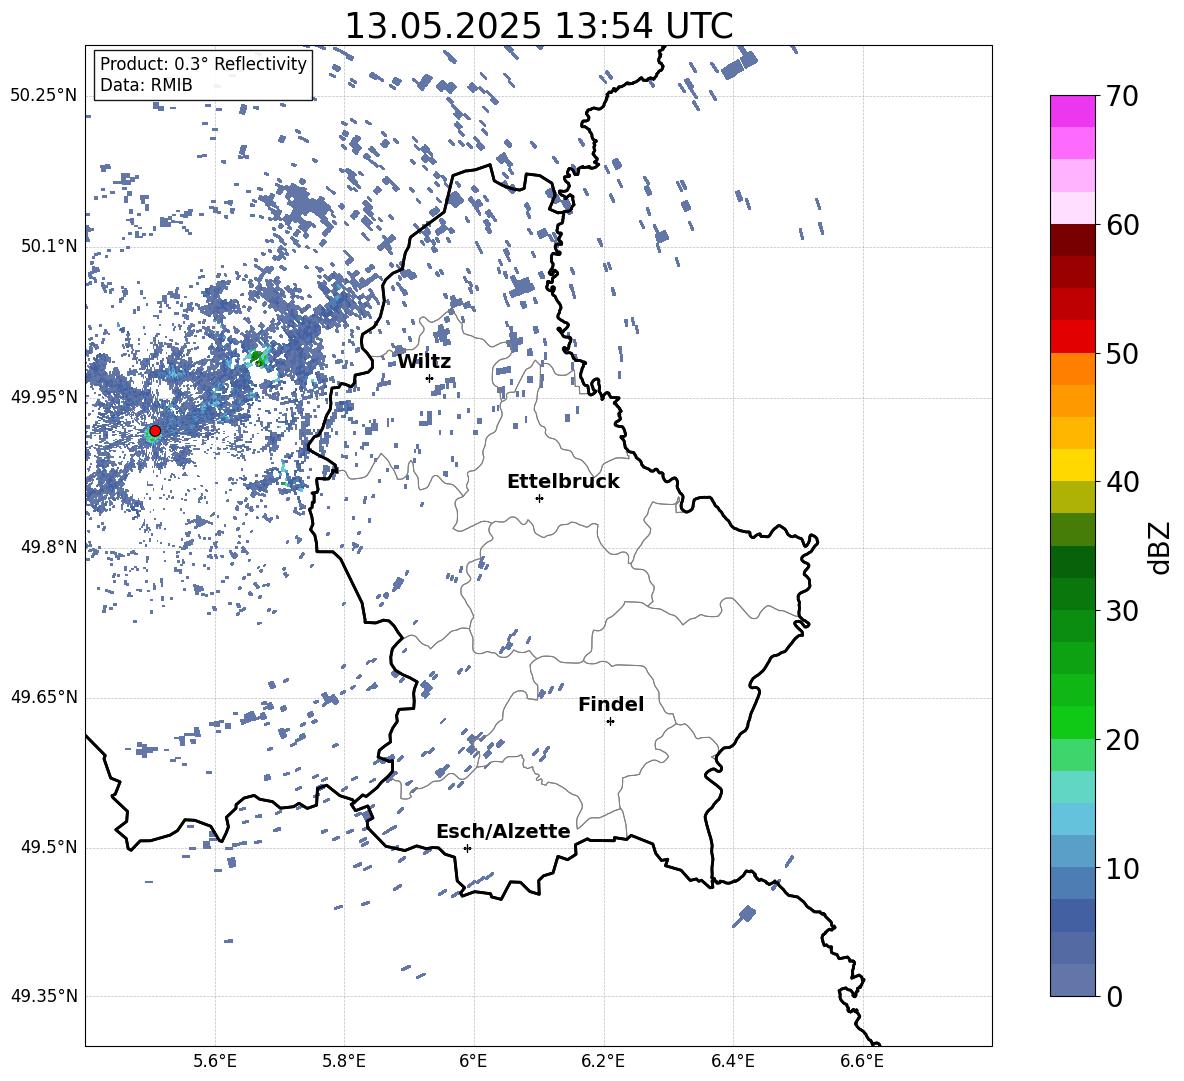This screenshot has width=1184, height=1081.
Task: Select the Wiltz city label
Action: pos(424,362)
